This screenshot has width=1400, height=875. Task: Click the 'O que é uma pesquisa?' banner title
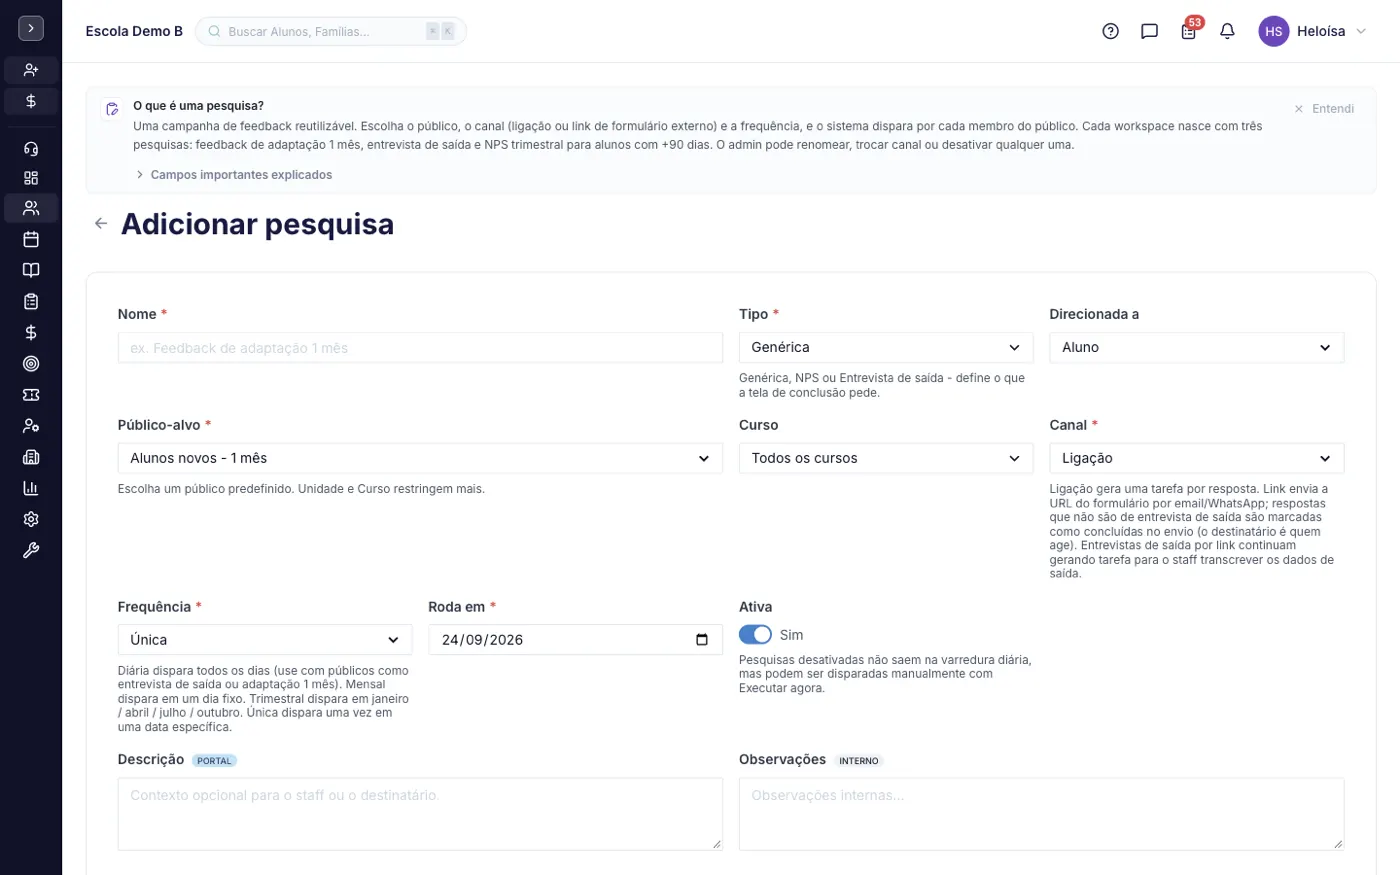pyautogui.click(x=198, y=105)
